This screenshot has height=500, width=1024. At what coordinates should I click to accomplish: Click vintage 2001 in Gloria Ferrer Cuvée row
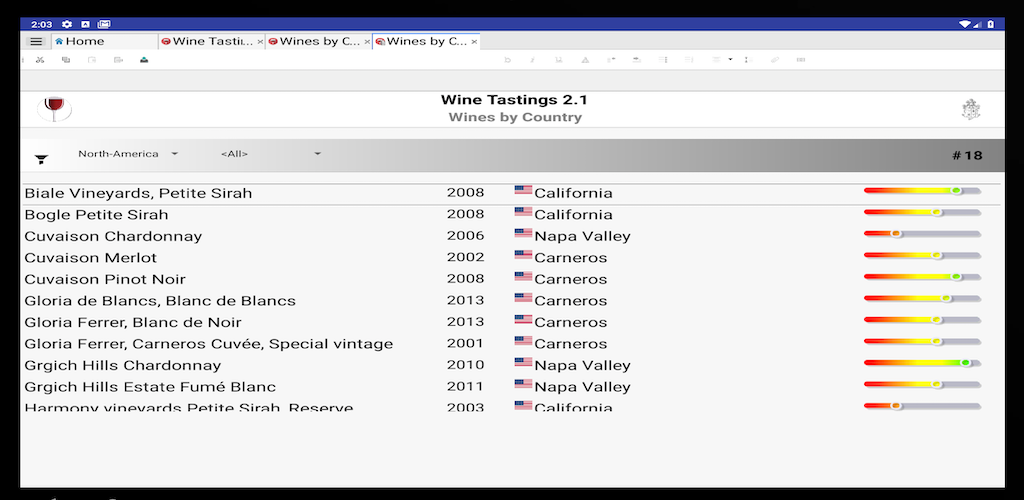click(x=466, y=343)
